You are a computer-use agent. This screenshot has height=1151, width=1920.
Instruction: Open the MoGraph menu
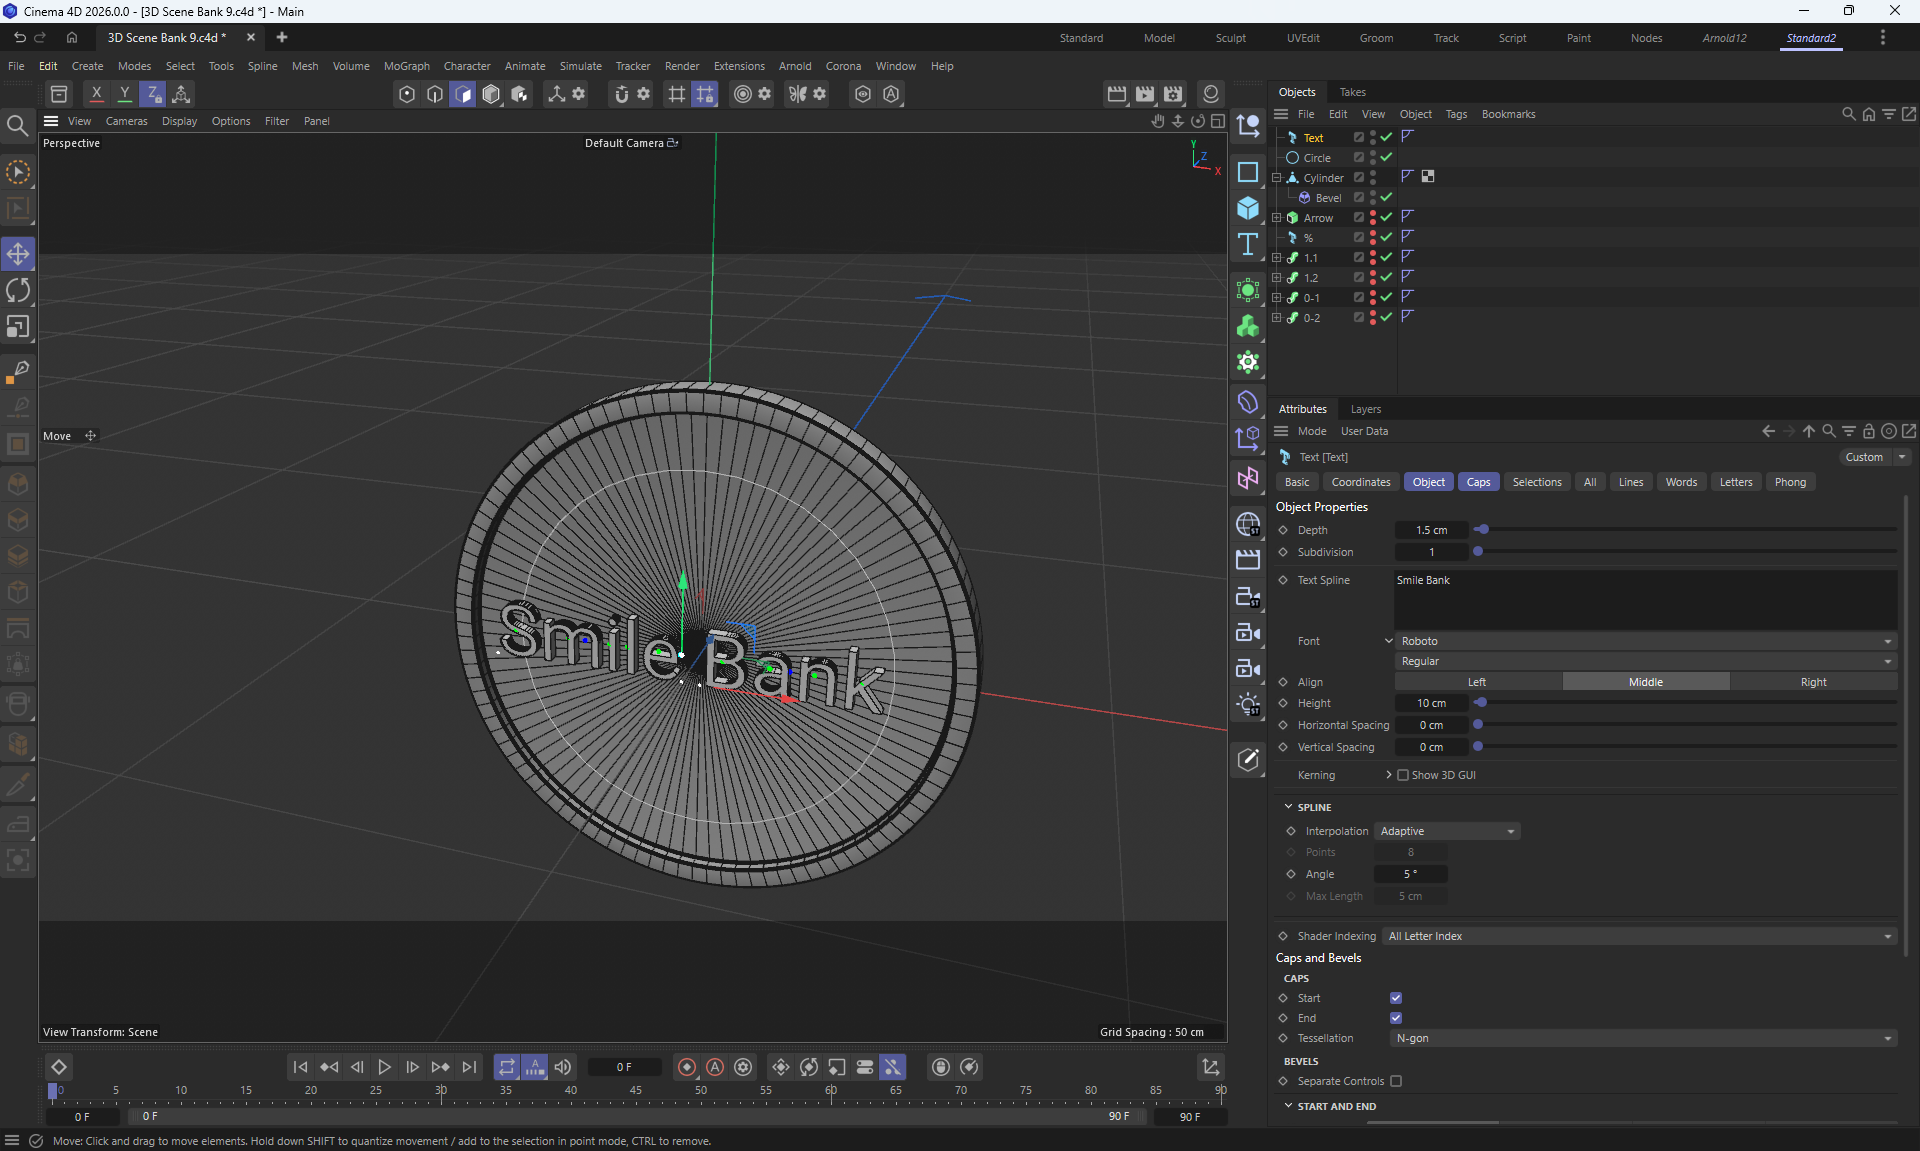pyautogui.click(x=406, y=66)
